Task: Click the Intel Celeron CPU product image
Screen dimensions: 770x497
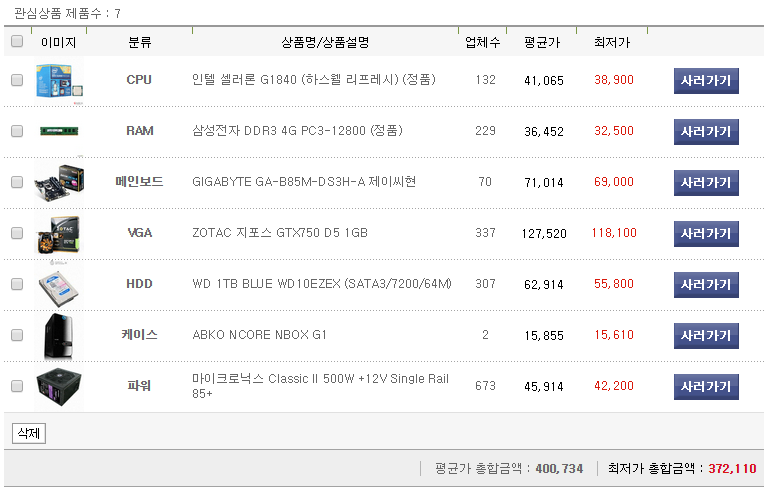Action: [58, 81]
